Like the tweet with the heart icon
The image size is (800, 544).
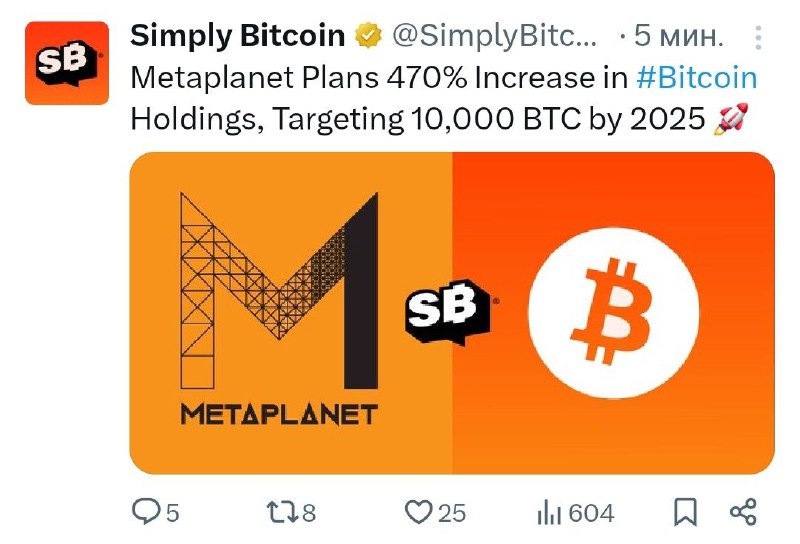(418, 512)
